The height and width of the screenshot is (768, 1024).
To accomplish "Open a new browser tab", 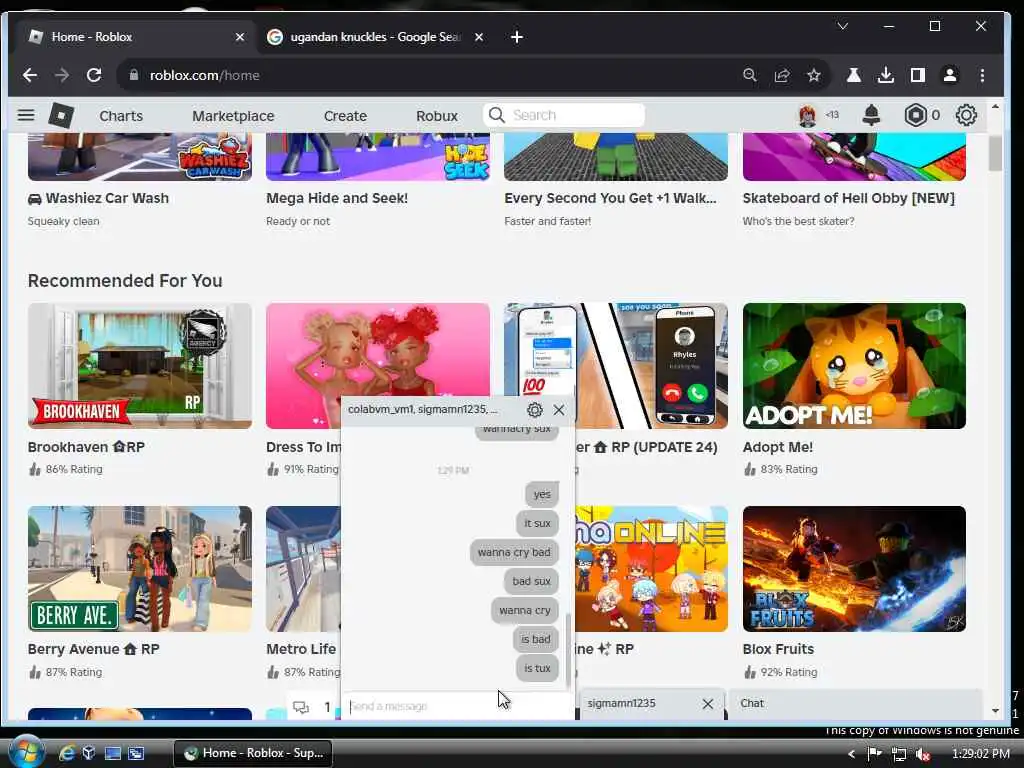I will (x=517, y=37).
